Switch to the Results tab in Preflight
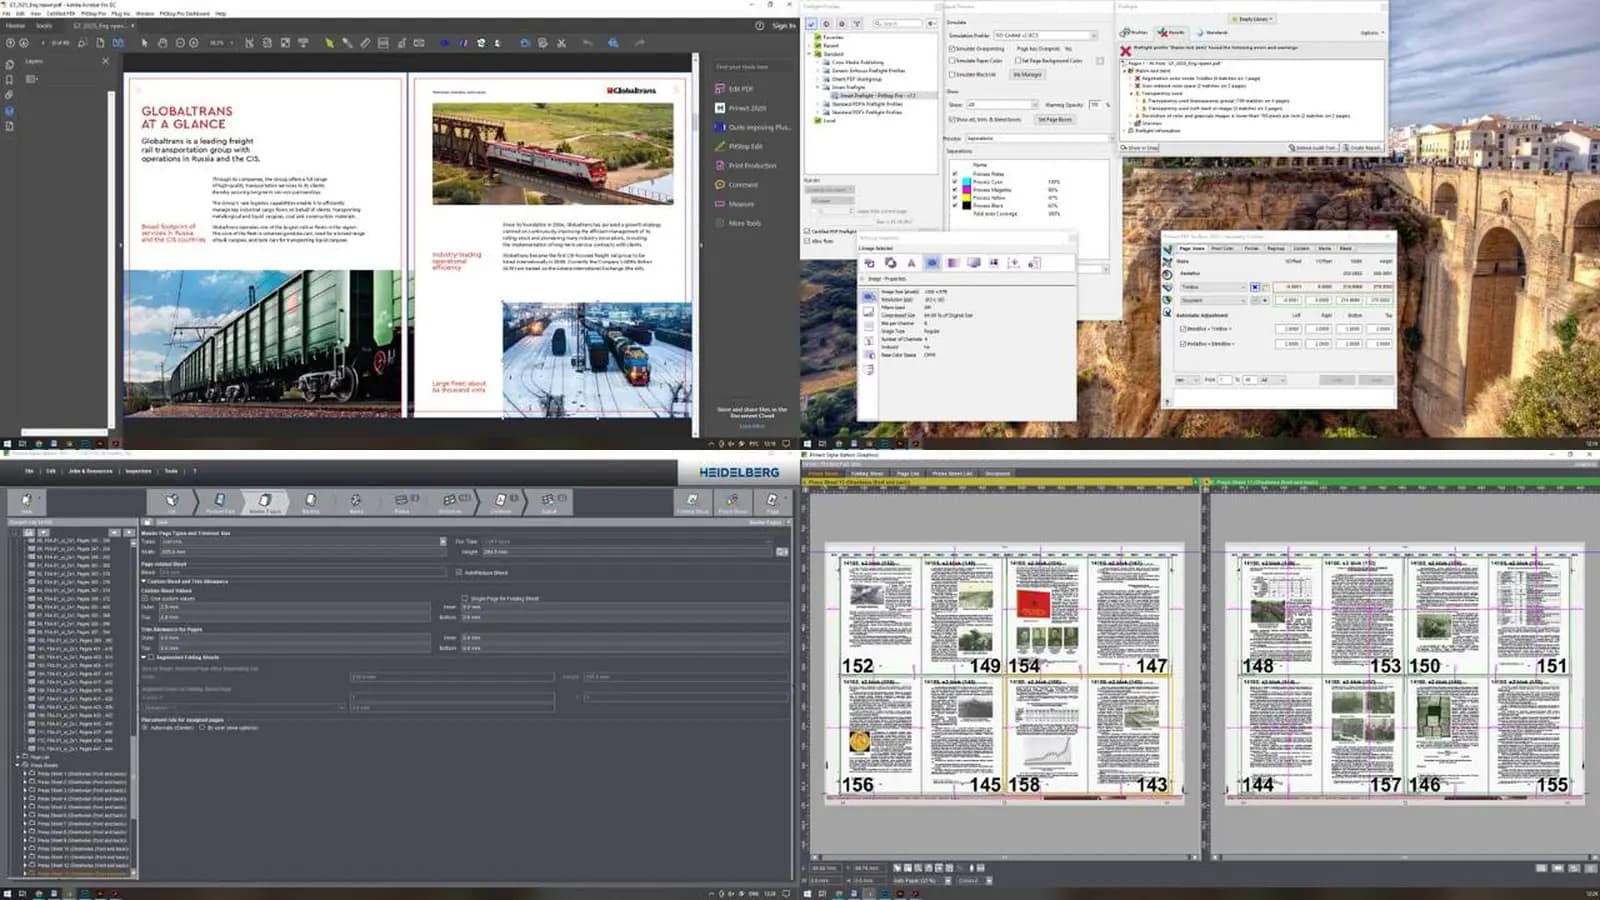 [x=1171, y=33]
